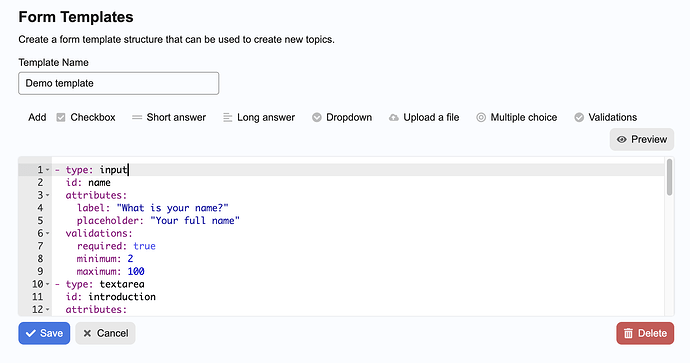Collapse the validations fold at line 6
Screen dimensions: 690x363
48,234
